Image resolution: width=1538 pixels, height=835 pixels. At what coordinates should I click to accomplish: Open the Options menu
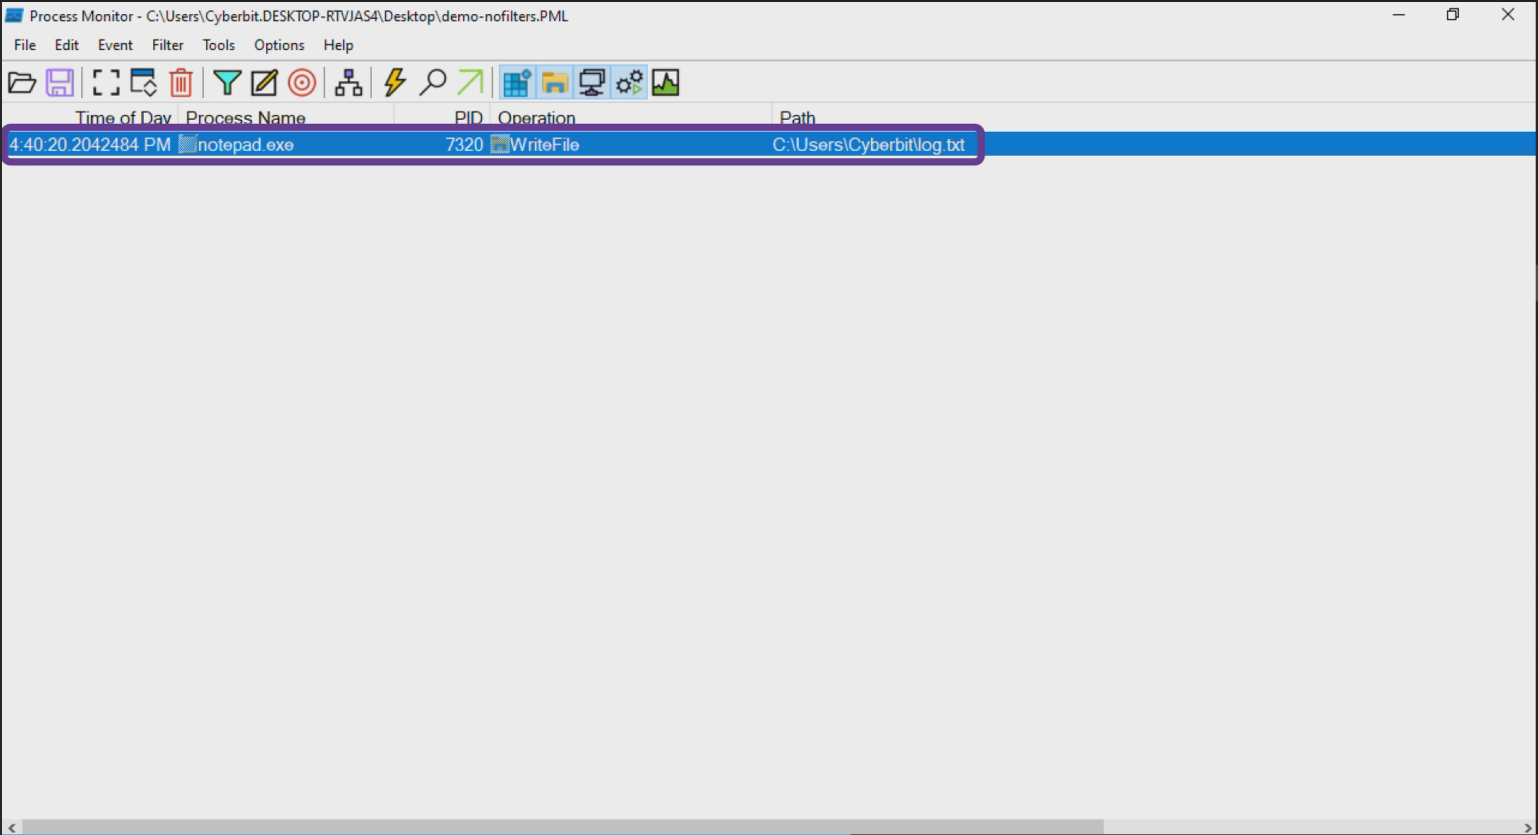pyautogui.click(x=279, y=45)
